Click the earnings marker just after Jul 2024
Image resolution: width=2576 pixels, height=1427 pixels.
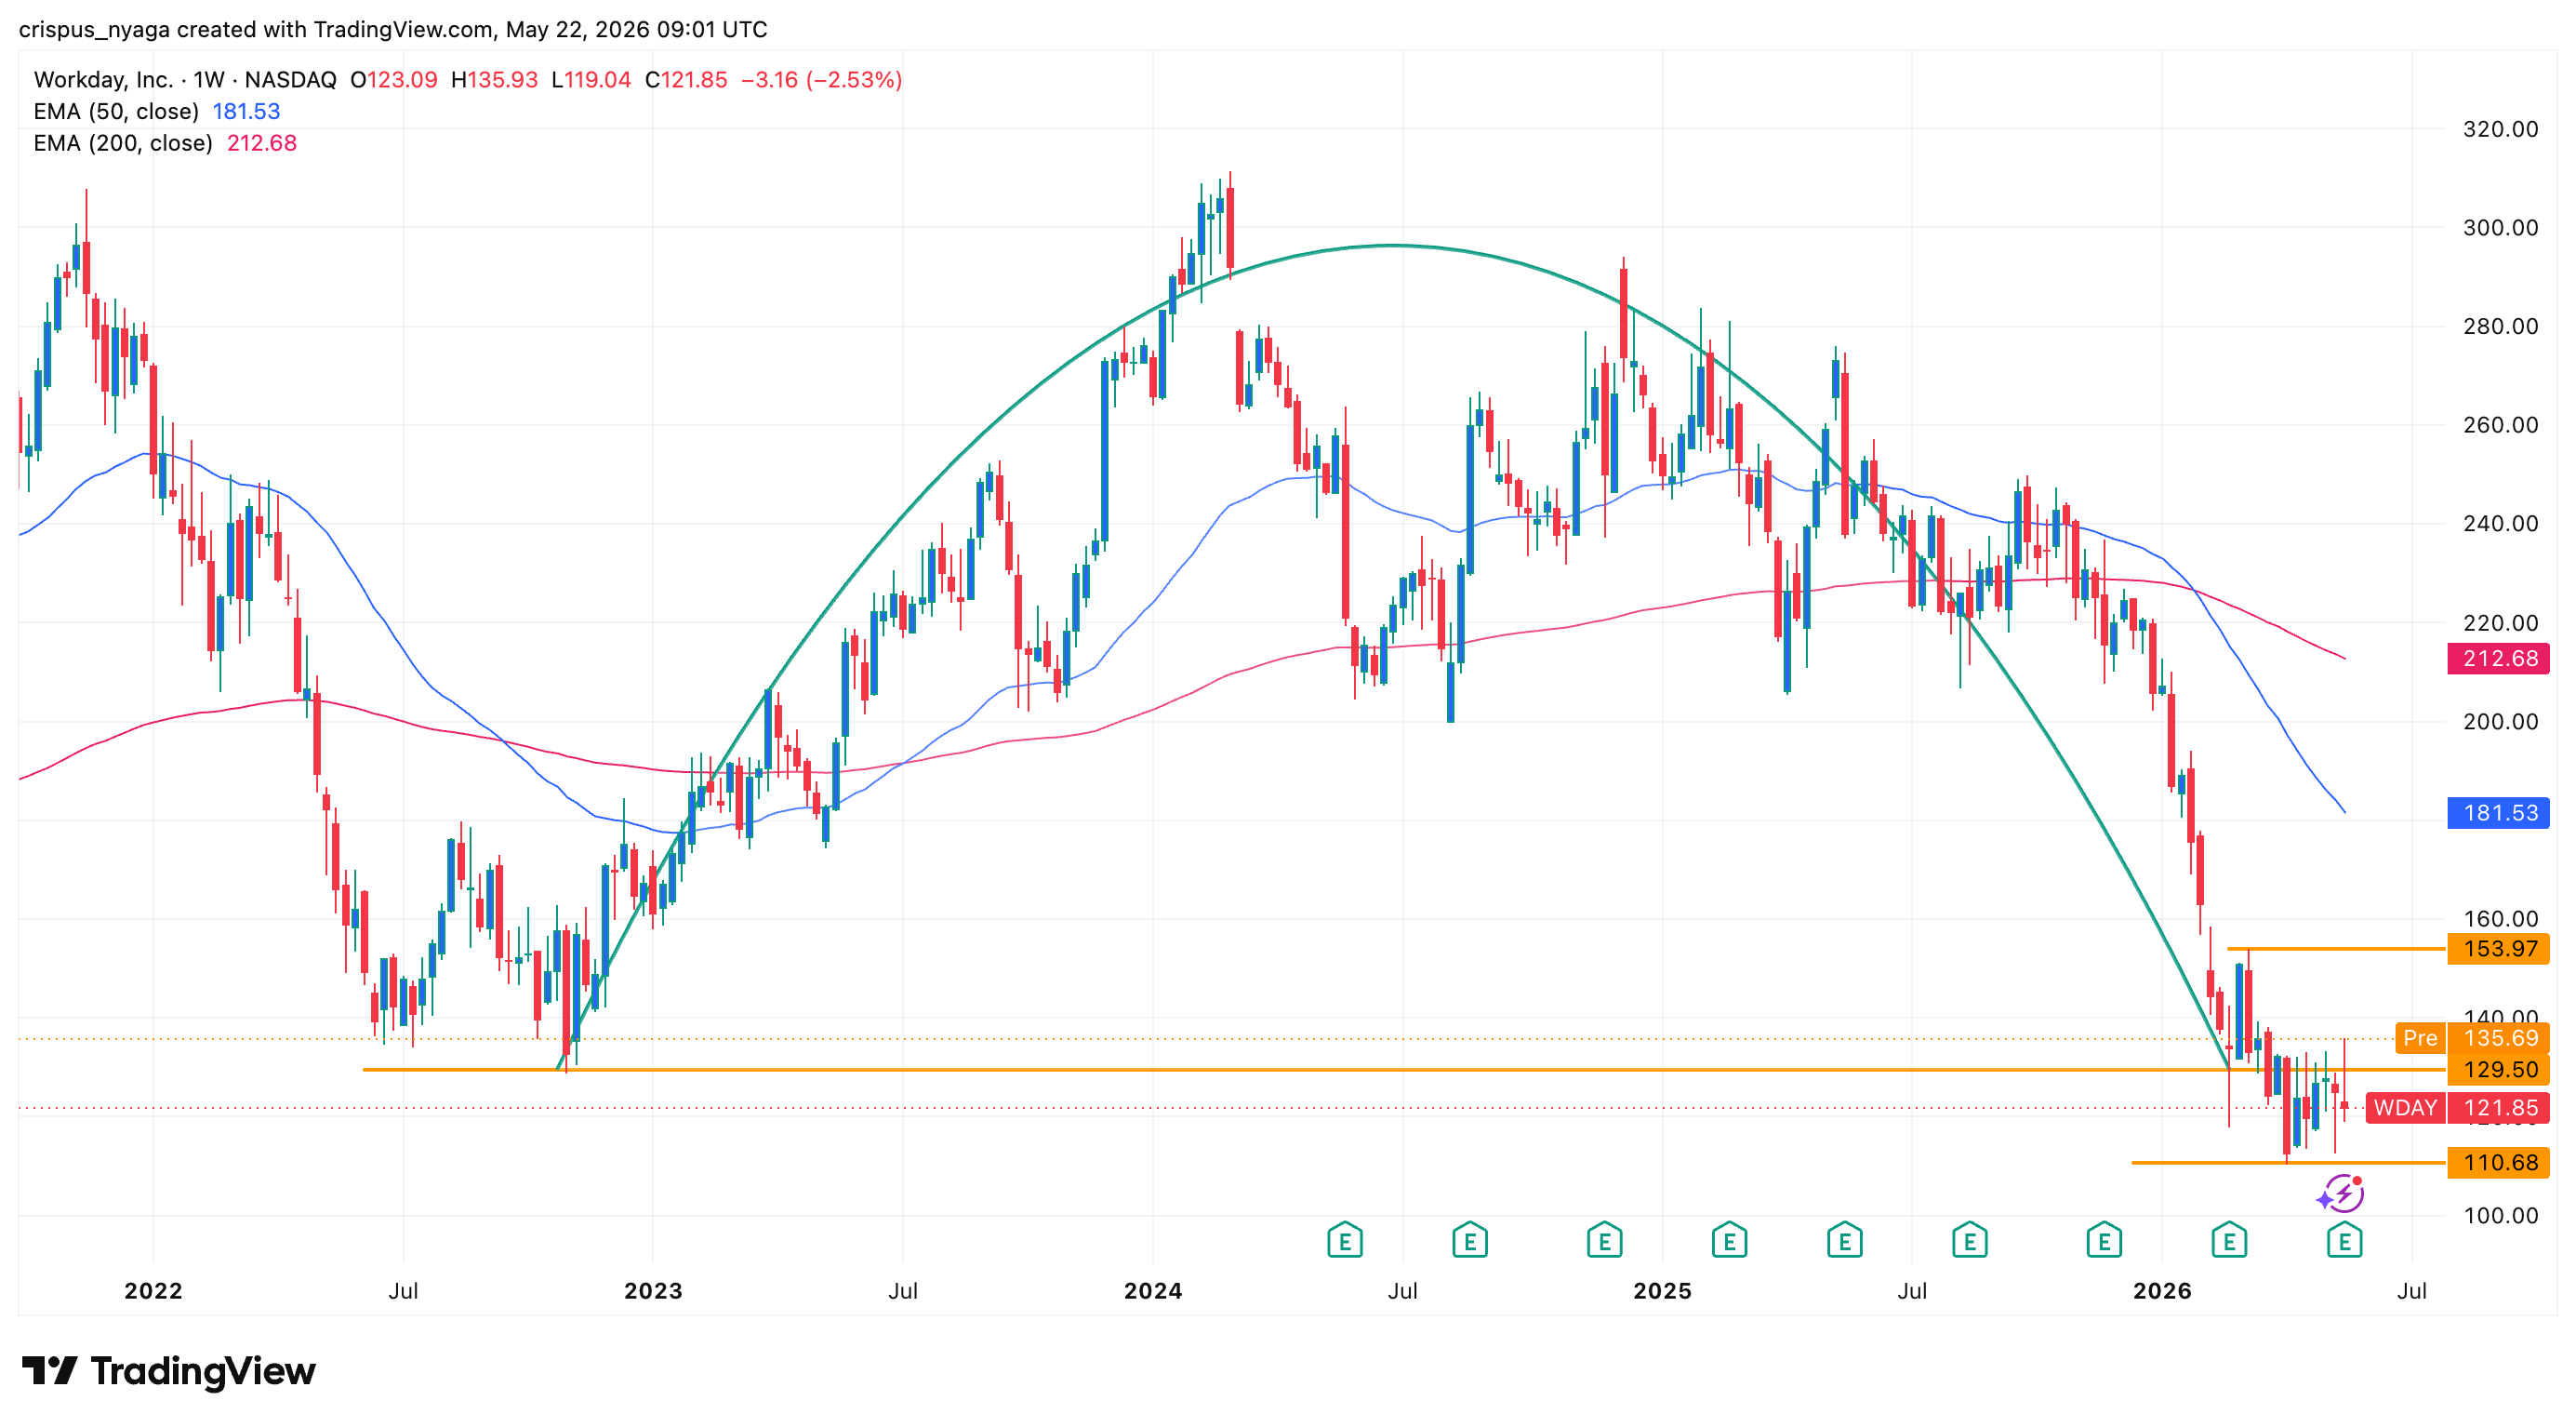click(x=1470, y=1241)
